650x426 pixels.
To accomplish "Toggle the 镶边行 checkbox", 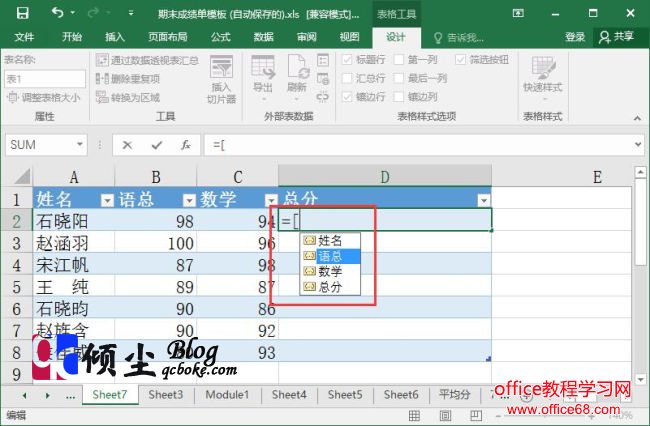I will 347,97.
